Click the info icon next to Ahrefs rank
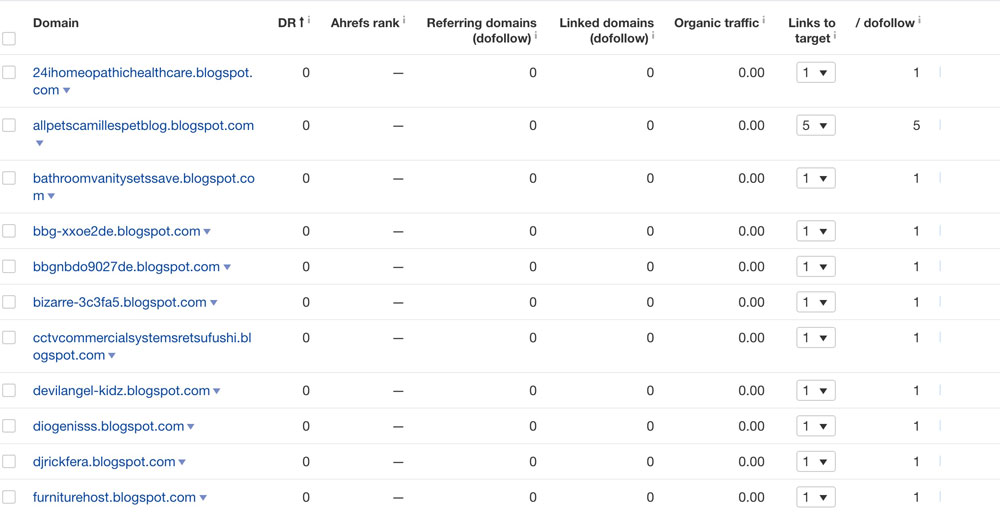 404,19
